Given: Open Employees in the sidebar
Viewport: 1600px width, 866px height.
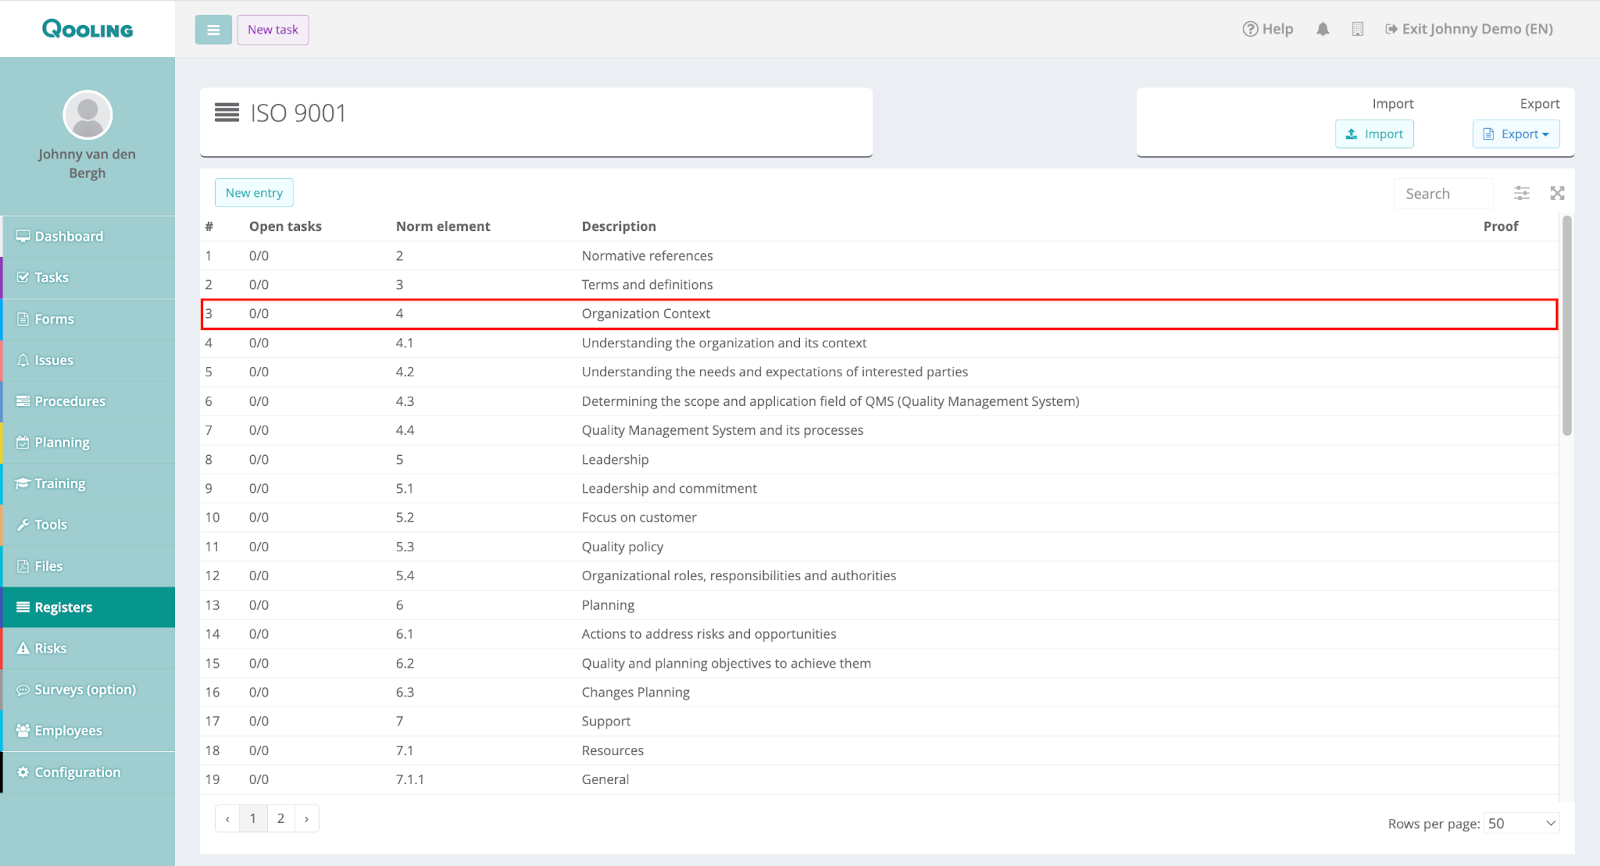Looking at the screenshot, I should click(x=88, y=730).
